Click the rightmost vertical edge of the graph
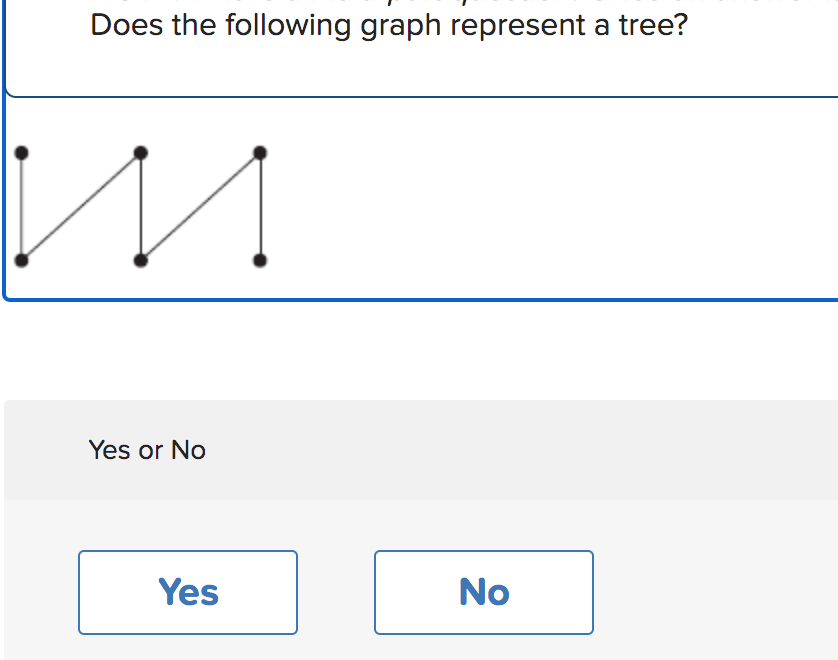This screenshot has width=838, height=660. tap(260, 206)
